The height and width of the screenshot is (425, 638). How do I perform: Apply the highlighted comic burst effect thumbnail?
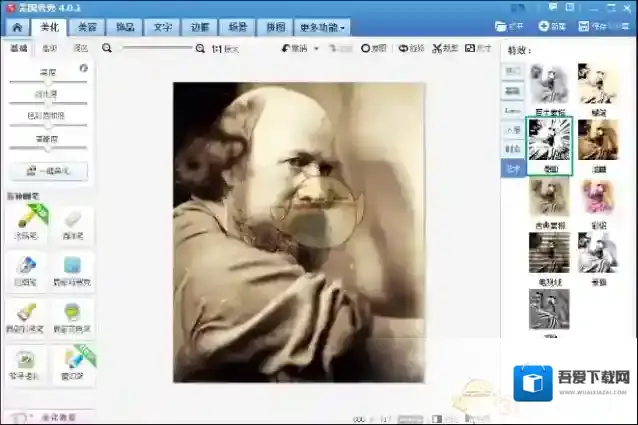[x=549, y=140]
